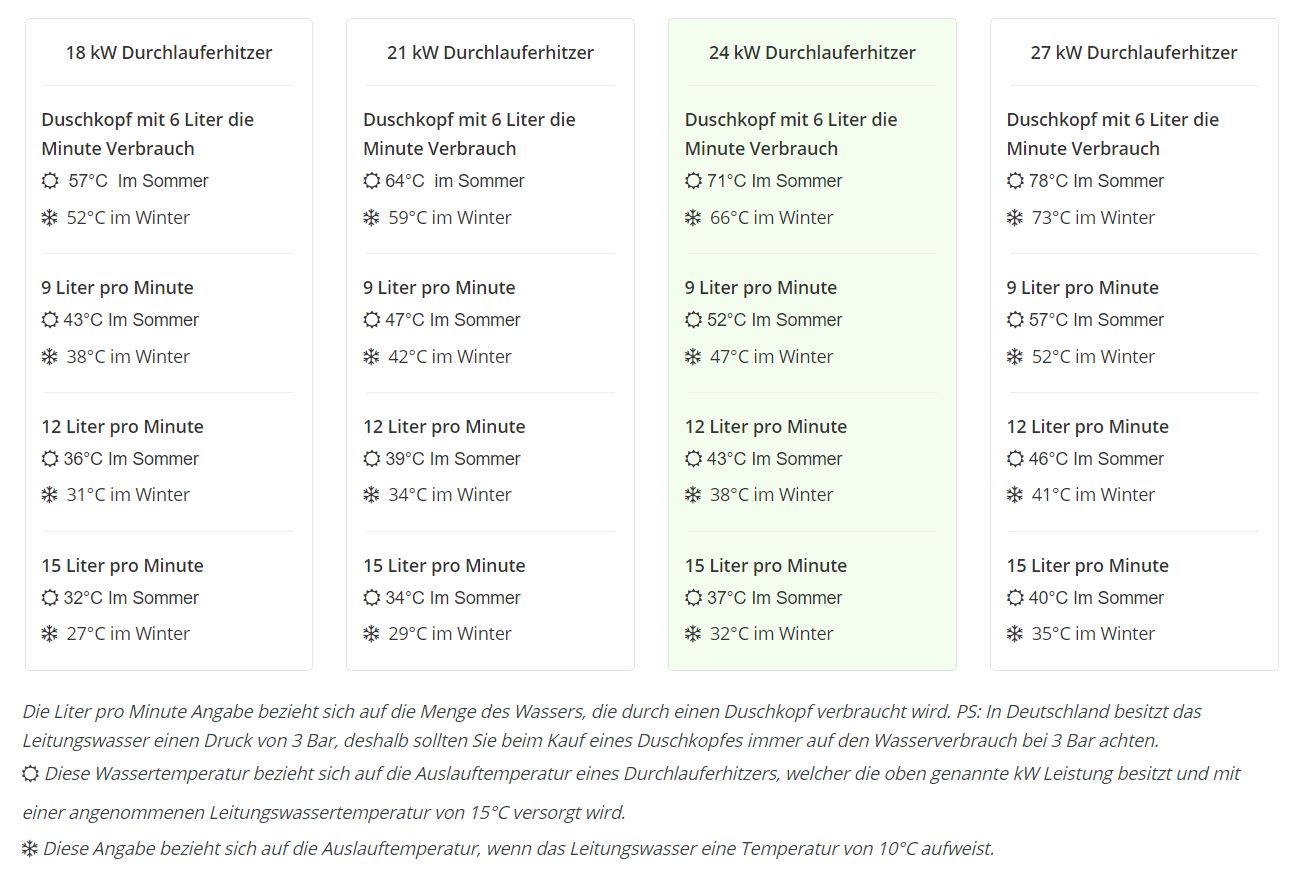Click 12 Liter pro Minute in the 18 kW card
Screen dimensions: 1307x880
tap(122, 427)
